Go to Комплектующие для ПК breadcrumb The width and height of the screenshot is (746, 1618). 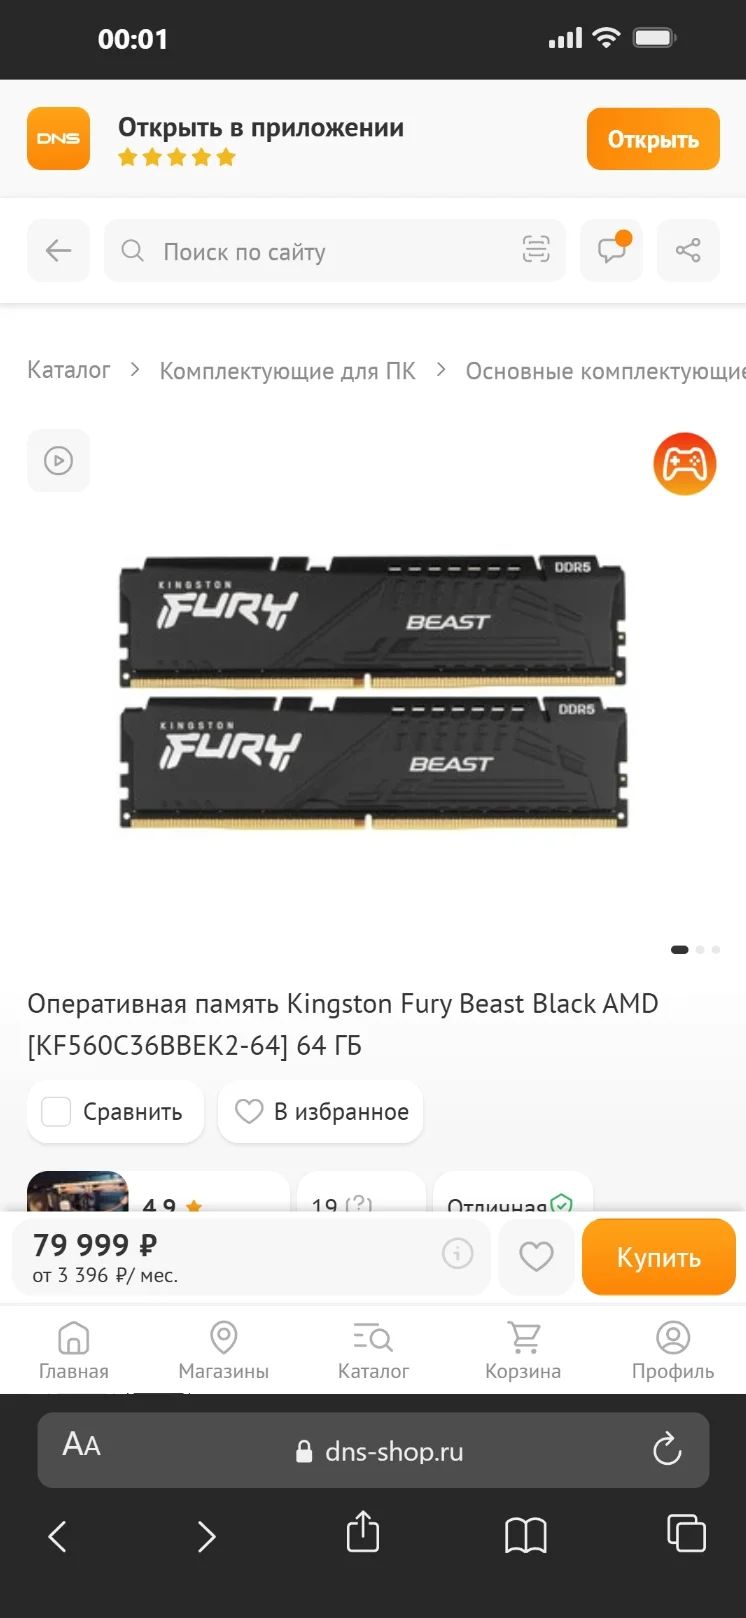click(287, 371)
